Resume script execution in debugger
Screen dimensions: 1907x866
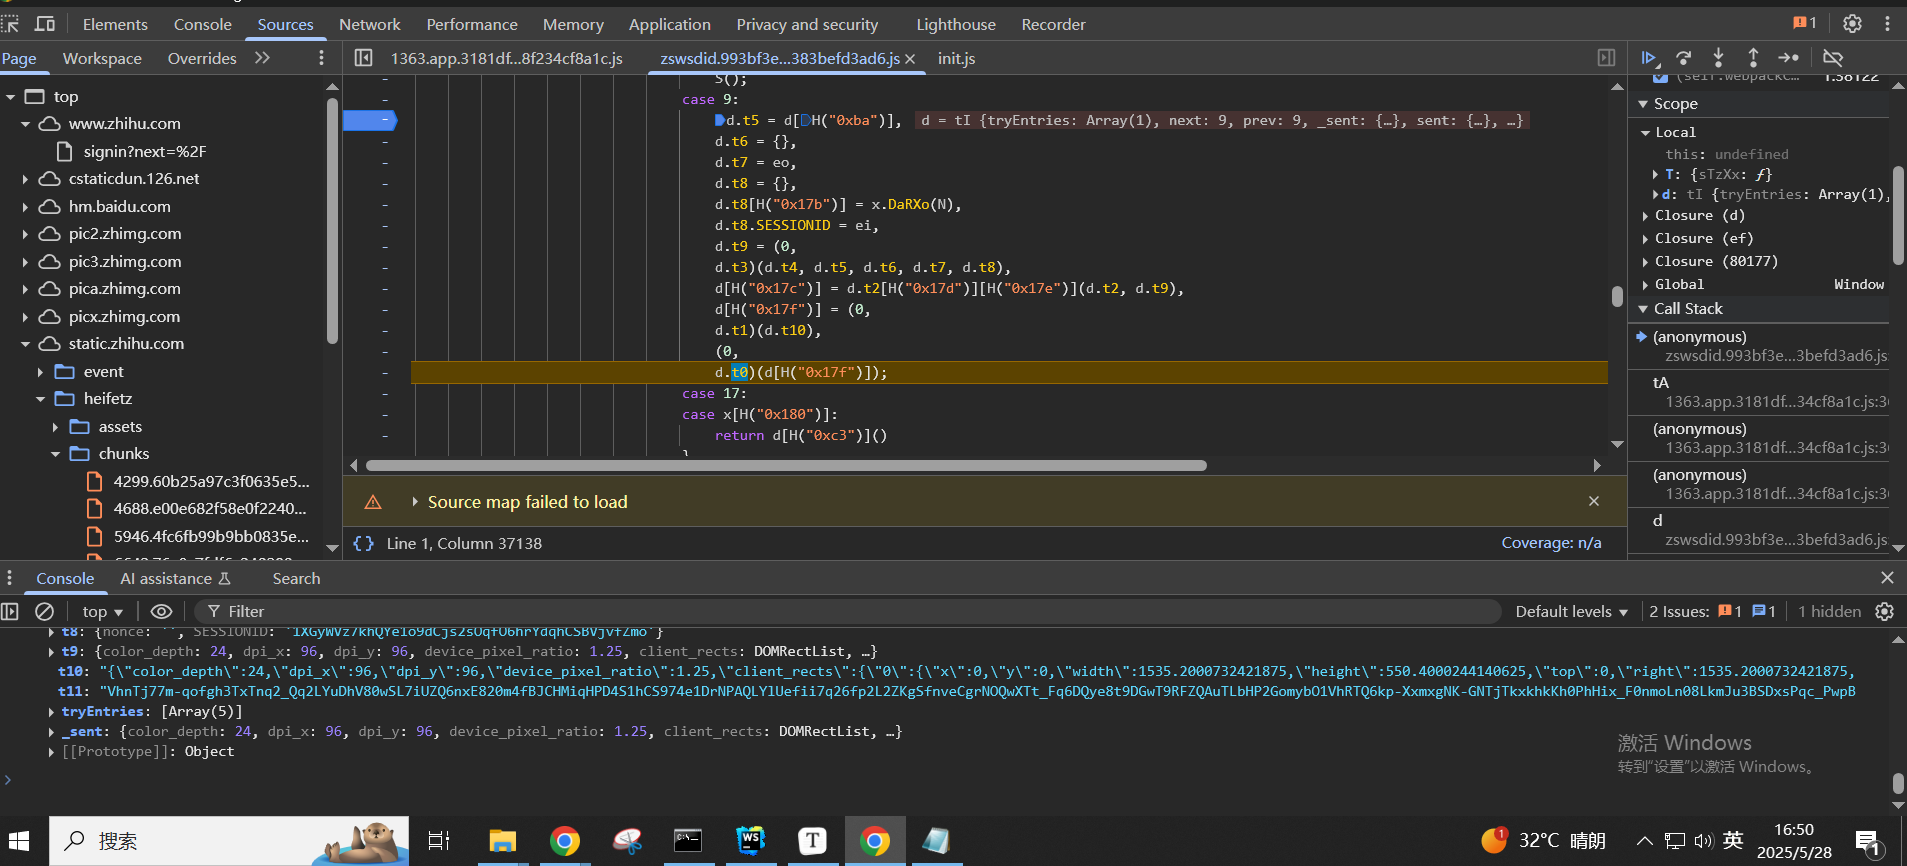click(1649, 58)
